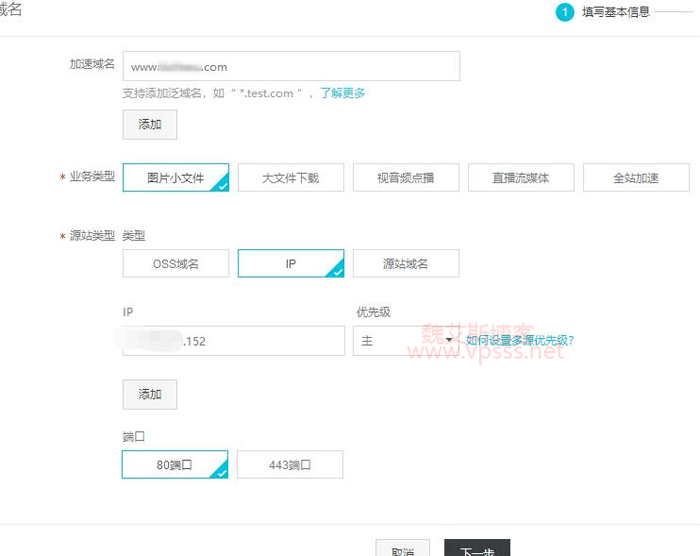Screen dimensions: 700x556
Task: Select the 443端口 port option
Action: click(290, 465)
